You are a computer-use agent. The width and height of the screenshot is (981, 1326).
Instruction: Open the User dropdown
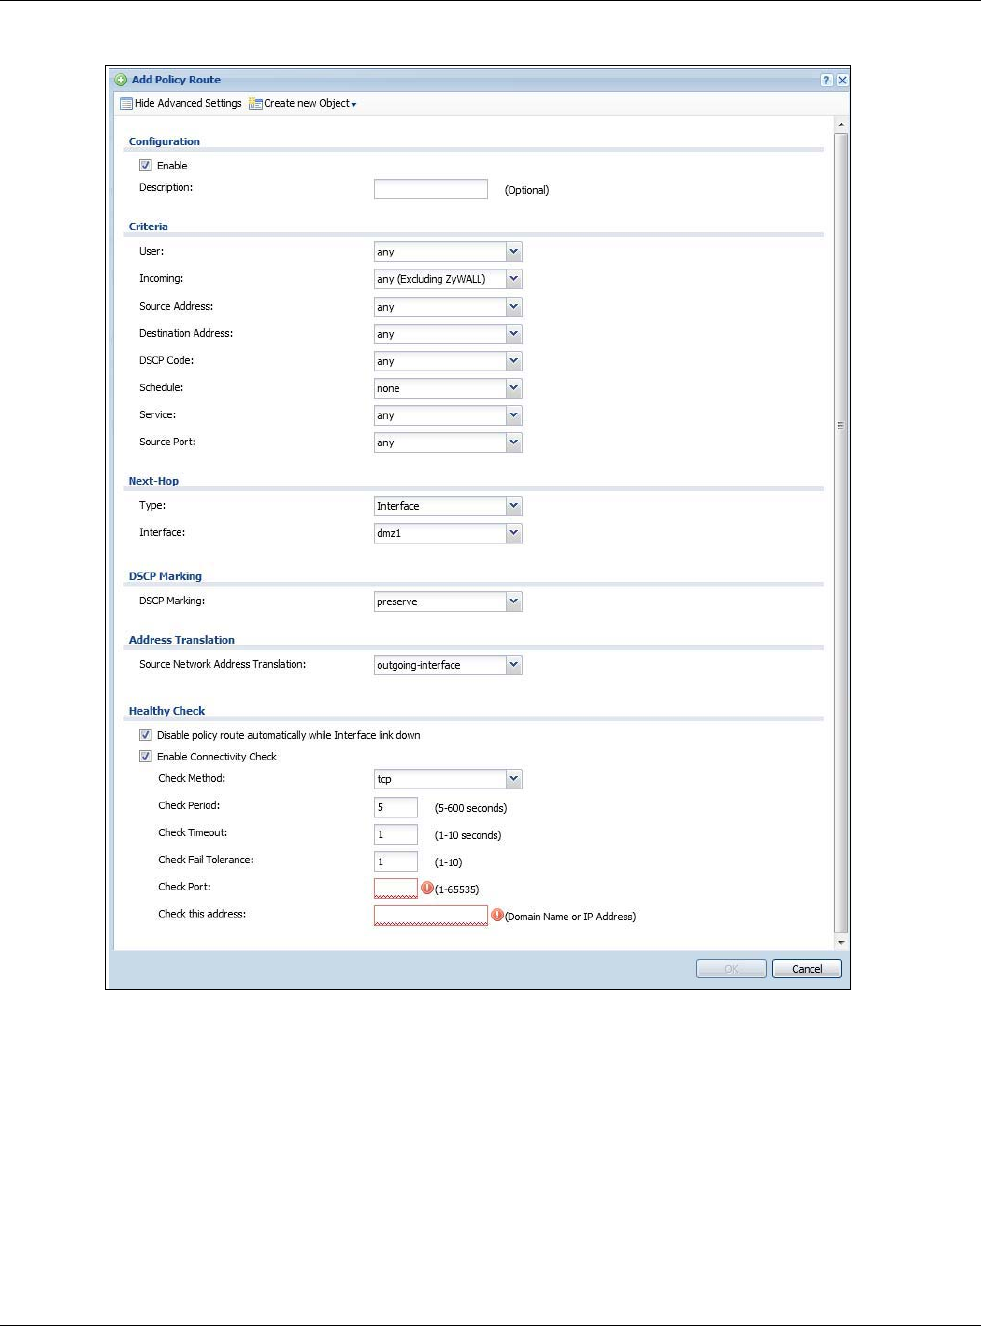(514, 252)
